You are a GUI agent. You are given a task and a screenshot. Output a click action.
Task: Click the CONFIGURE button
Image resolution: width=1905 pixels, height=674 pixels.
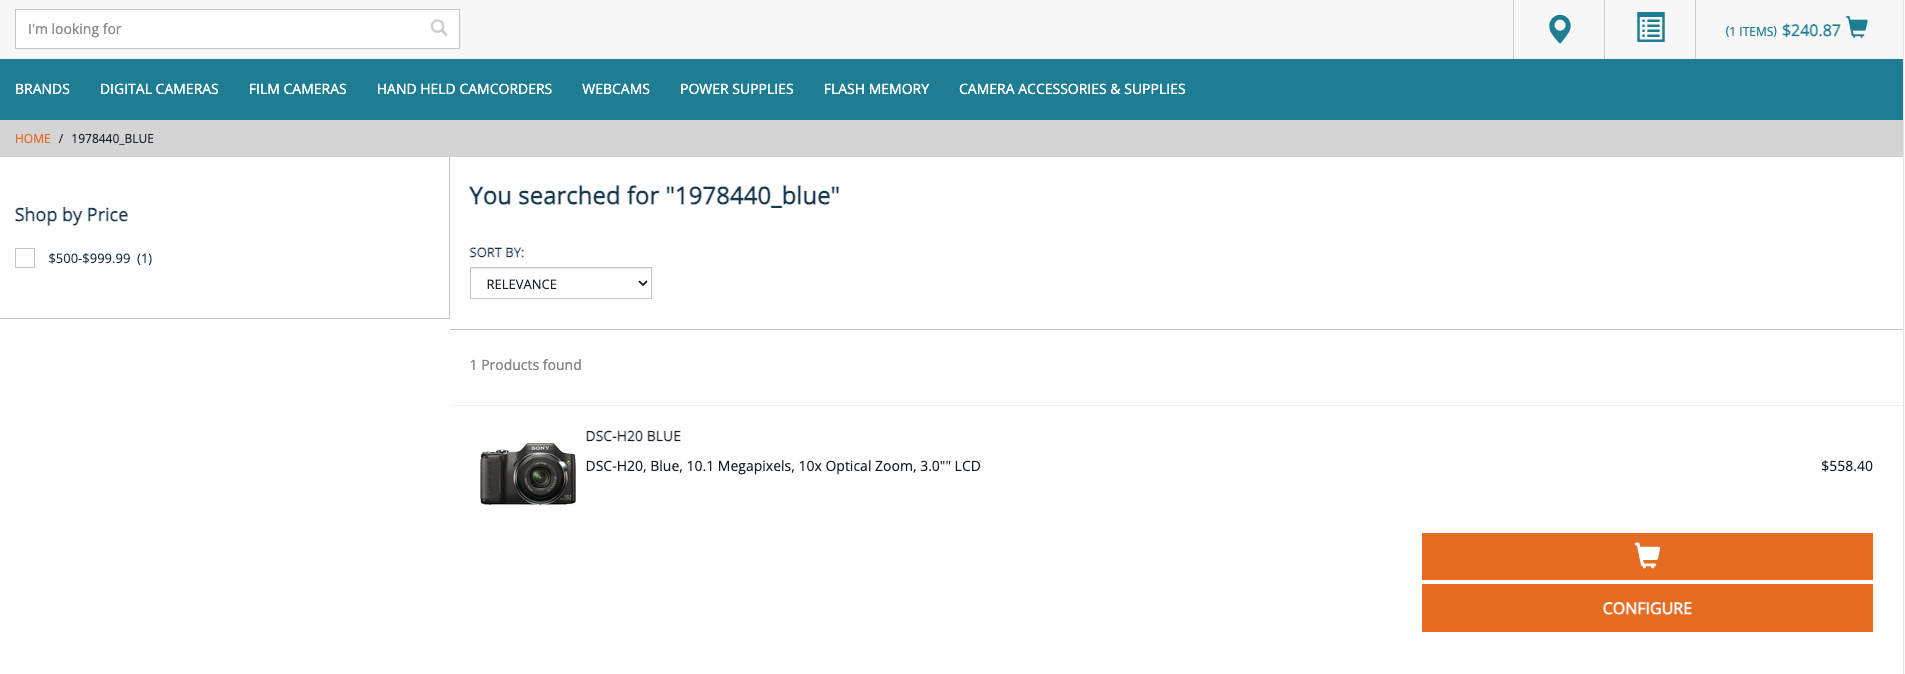point(1647,608)
